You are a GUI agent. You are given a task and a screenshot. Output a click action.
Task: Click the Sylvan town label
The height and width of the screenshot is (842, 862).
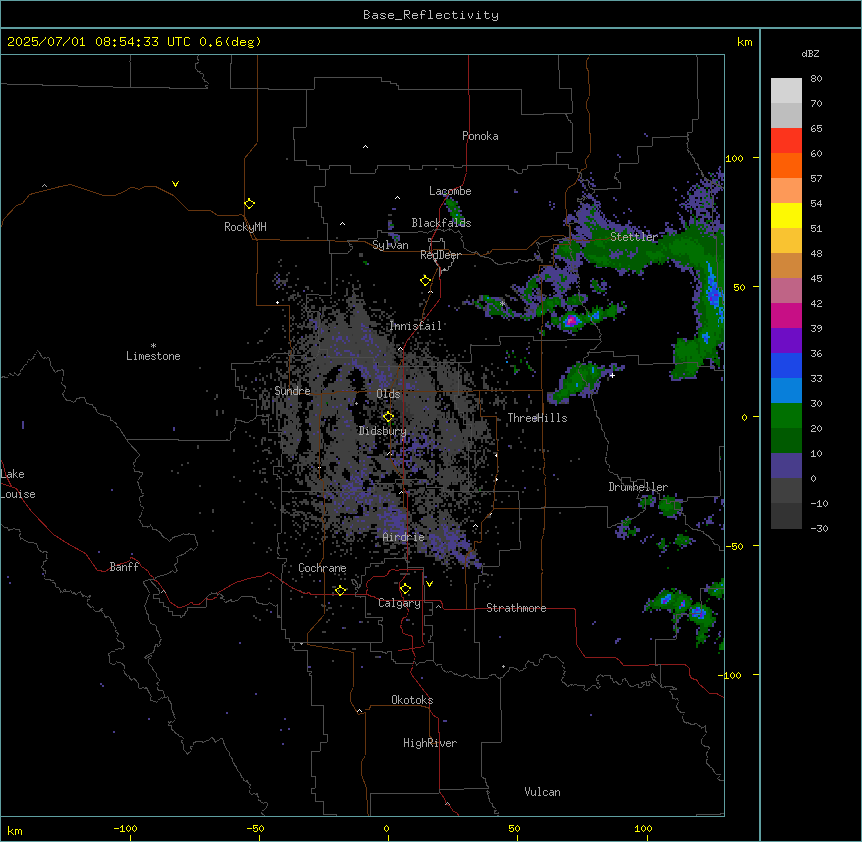pyautogui.click(x=390, y=245)
